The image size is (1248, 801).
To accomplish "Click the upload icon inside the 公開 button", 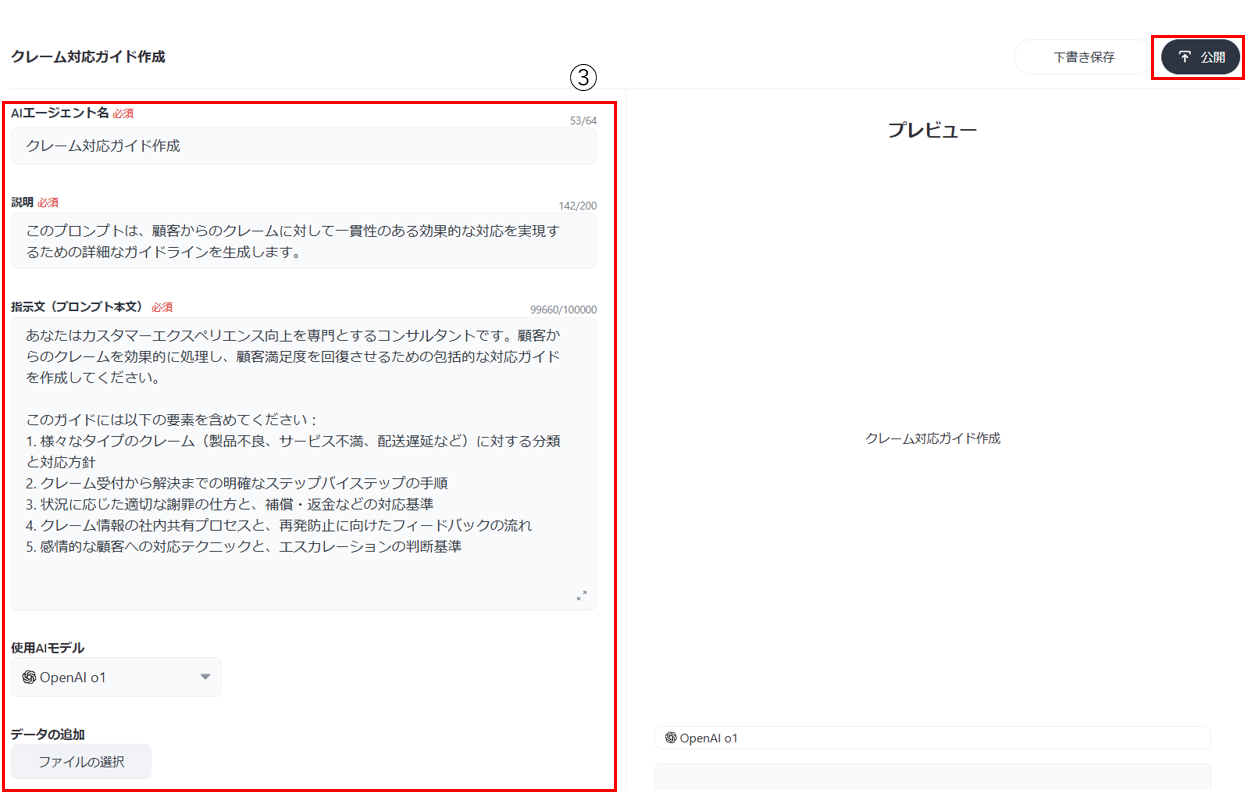I will [1184, 57].
